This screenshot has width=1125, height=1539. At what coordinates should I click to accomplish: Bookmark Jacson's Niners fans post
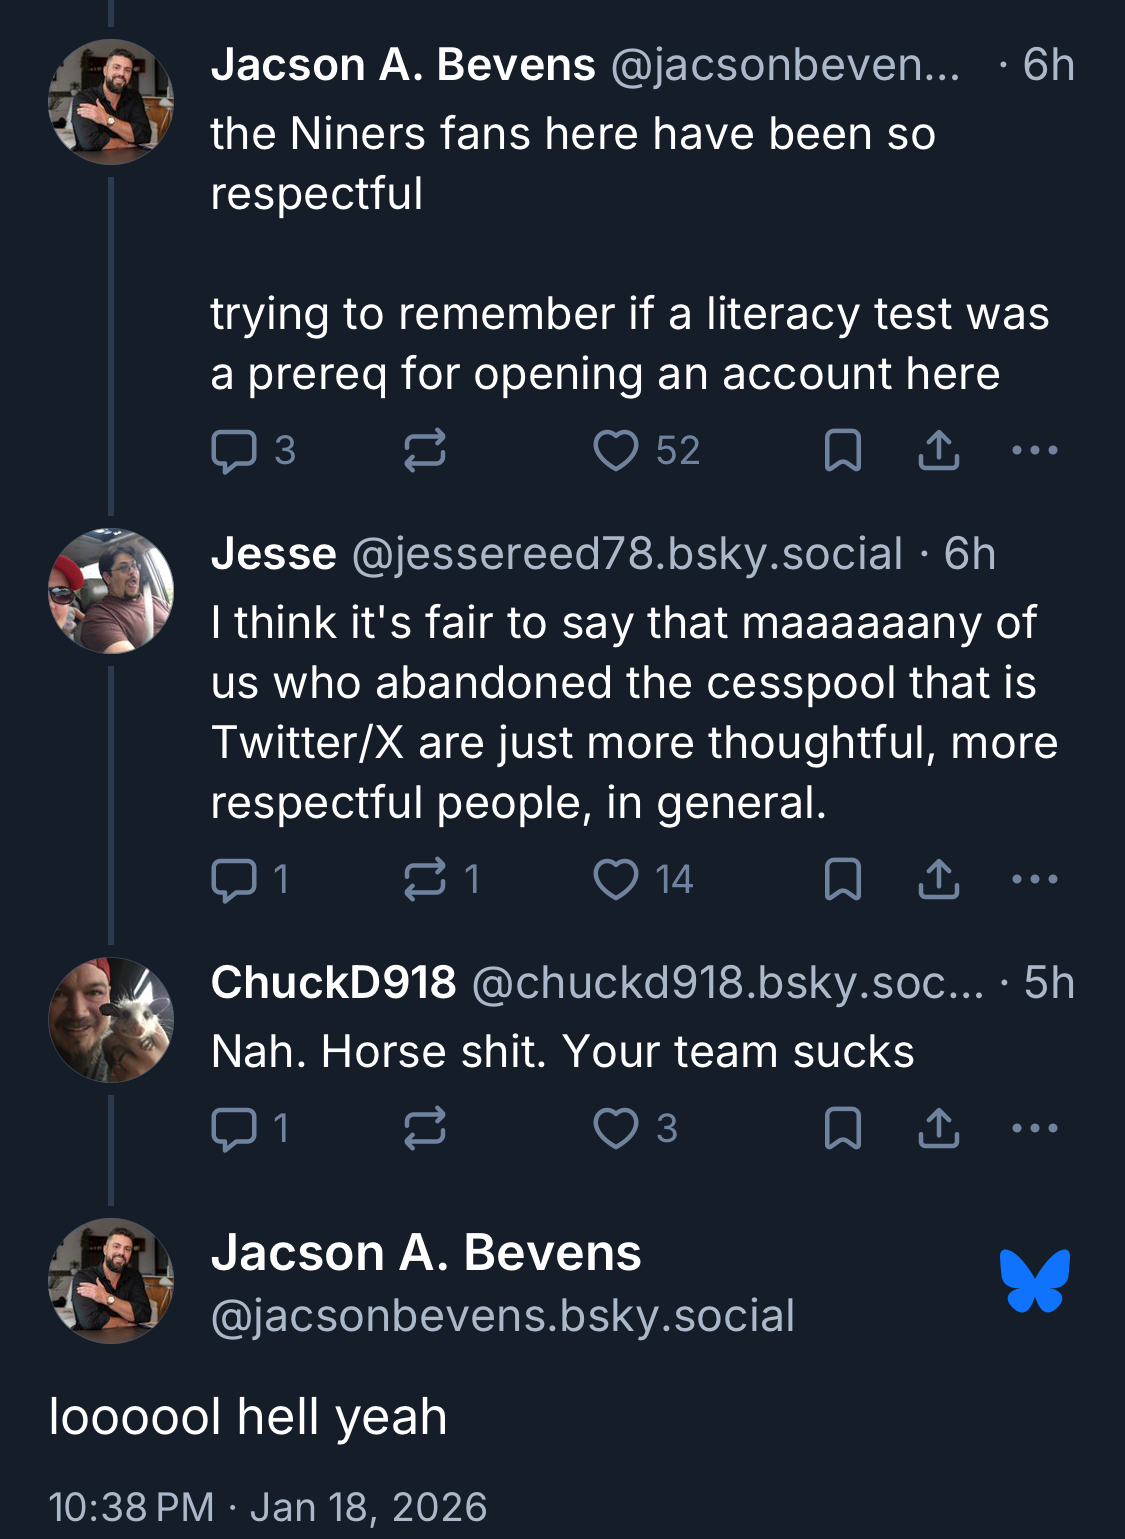[x=842, y=451]
